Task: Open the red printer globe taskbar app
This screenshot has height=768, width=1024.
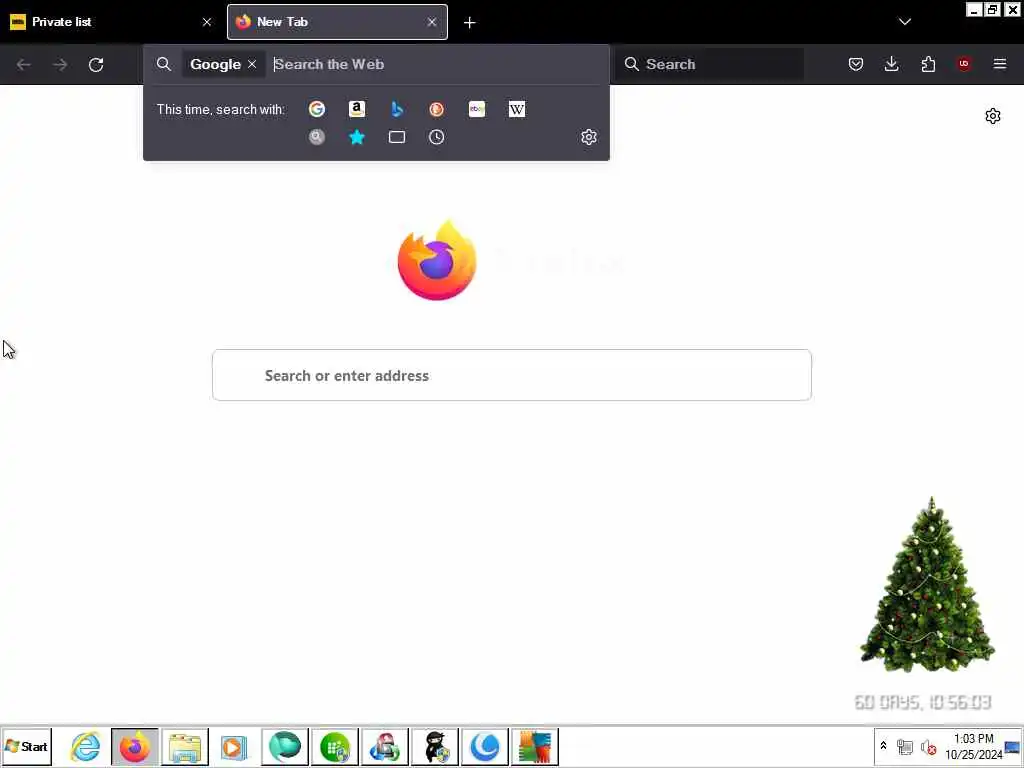Action: click(x=385, y=746)
